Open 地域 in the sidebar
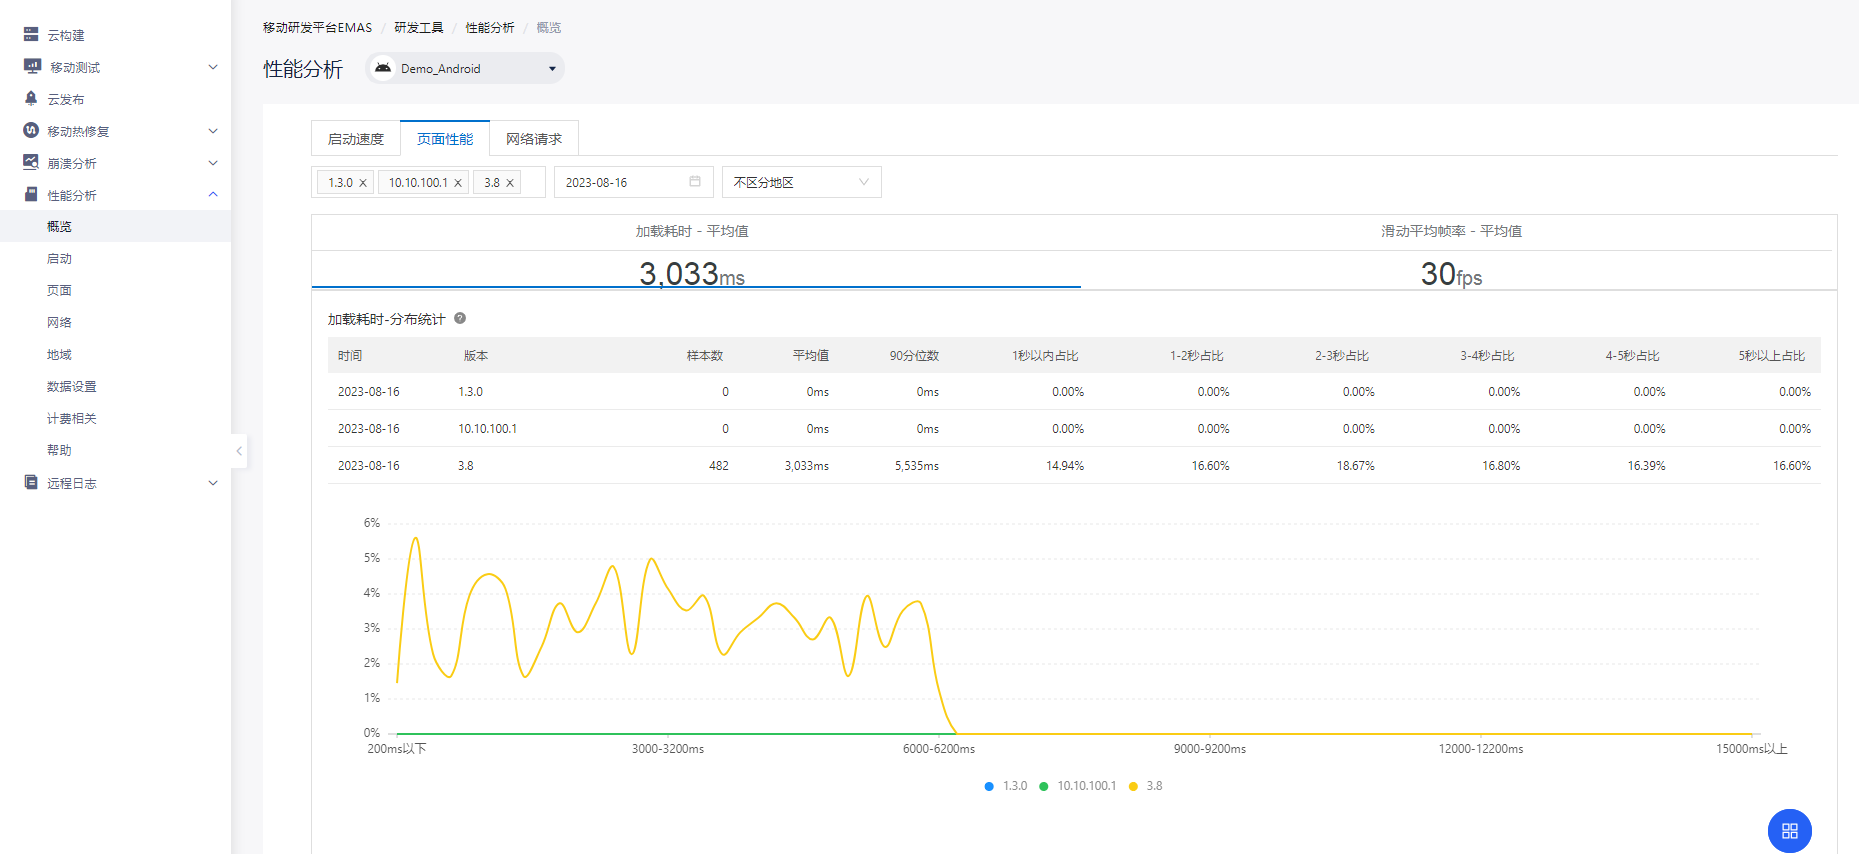Image resolution: width=1859 pixels, height=854 pixels. (x=59, y=354)
